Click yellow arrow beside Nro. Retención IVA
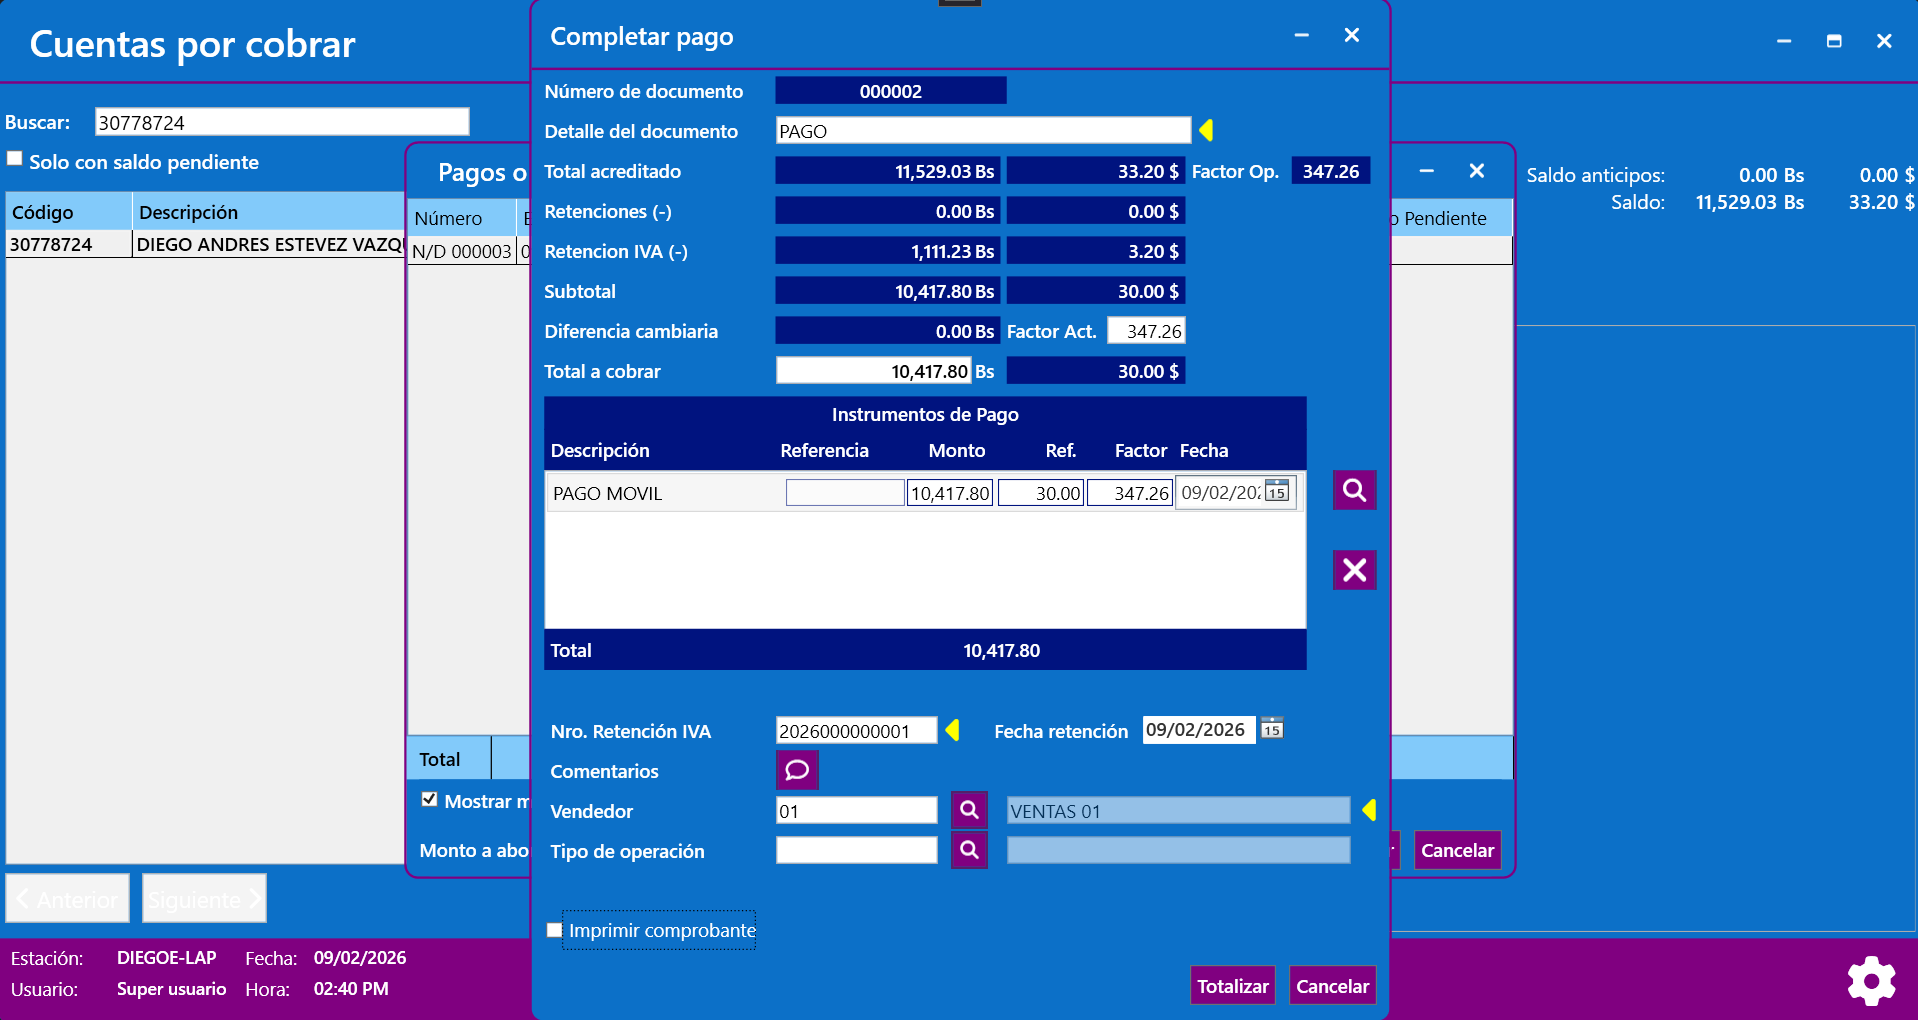 [x=952, y=730]
